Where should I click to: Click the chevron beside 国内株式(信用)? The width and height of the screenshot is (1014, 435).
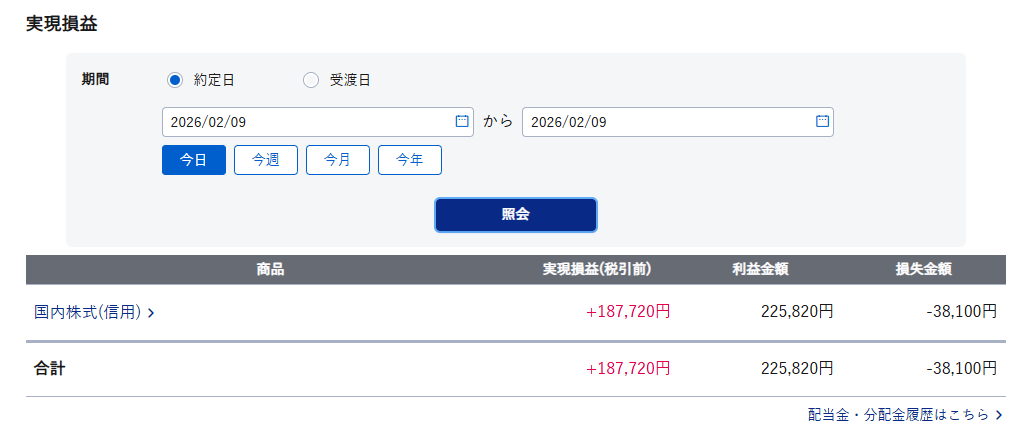[151, 313]
